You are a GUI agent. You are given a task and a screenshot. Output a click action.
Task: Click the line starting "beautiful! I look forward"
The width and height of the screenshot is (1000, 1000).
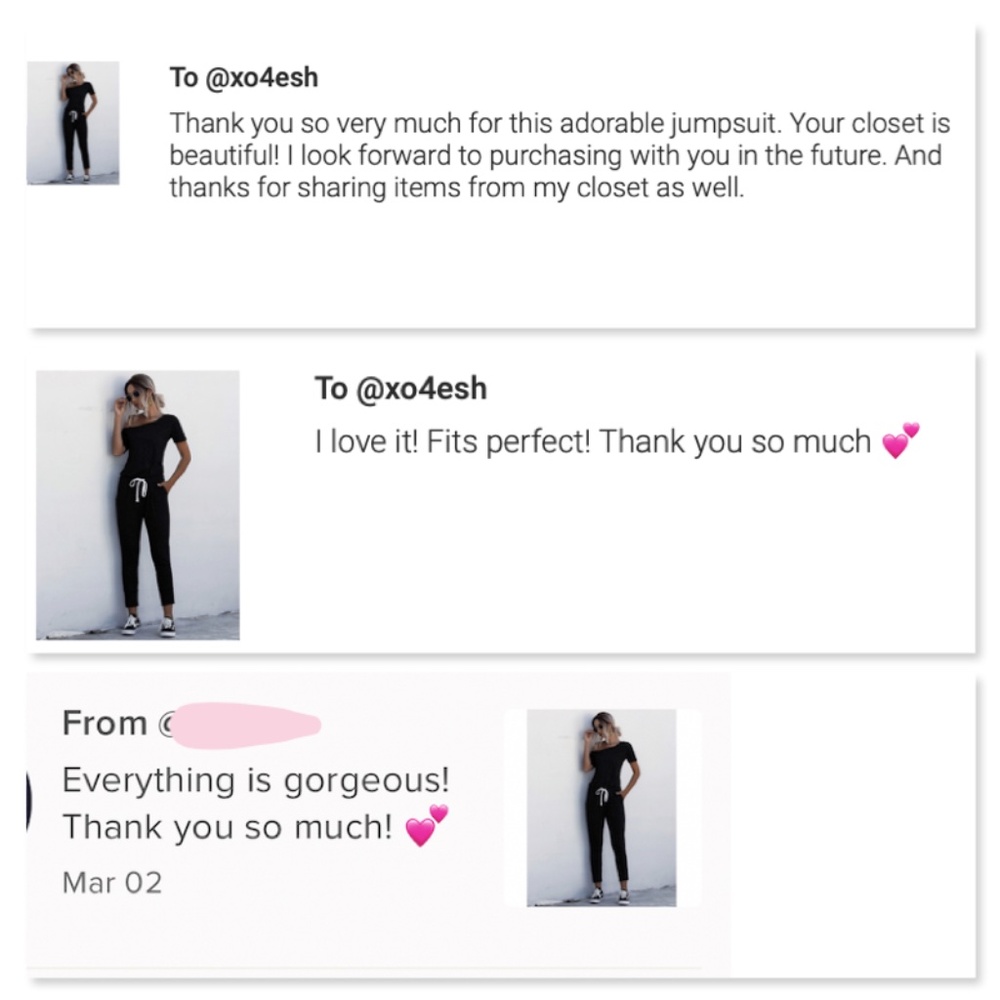555,156
